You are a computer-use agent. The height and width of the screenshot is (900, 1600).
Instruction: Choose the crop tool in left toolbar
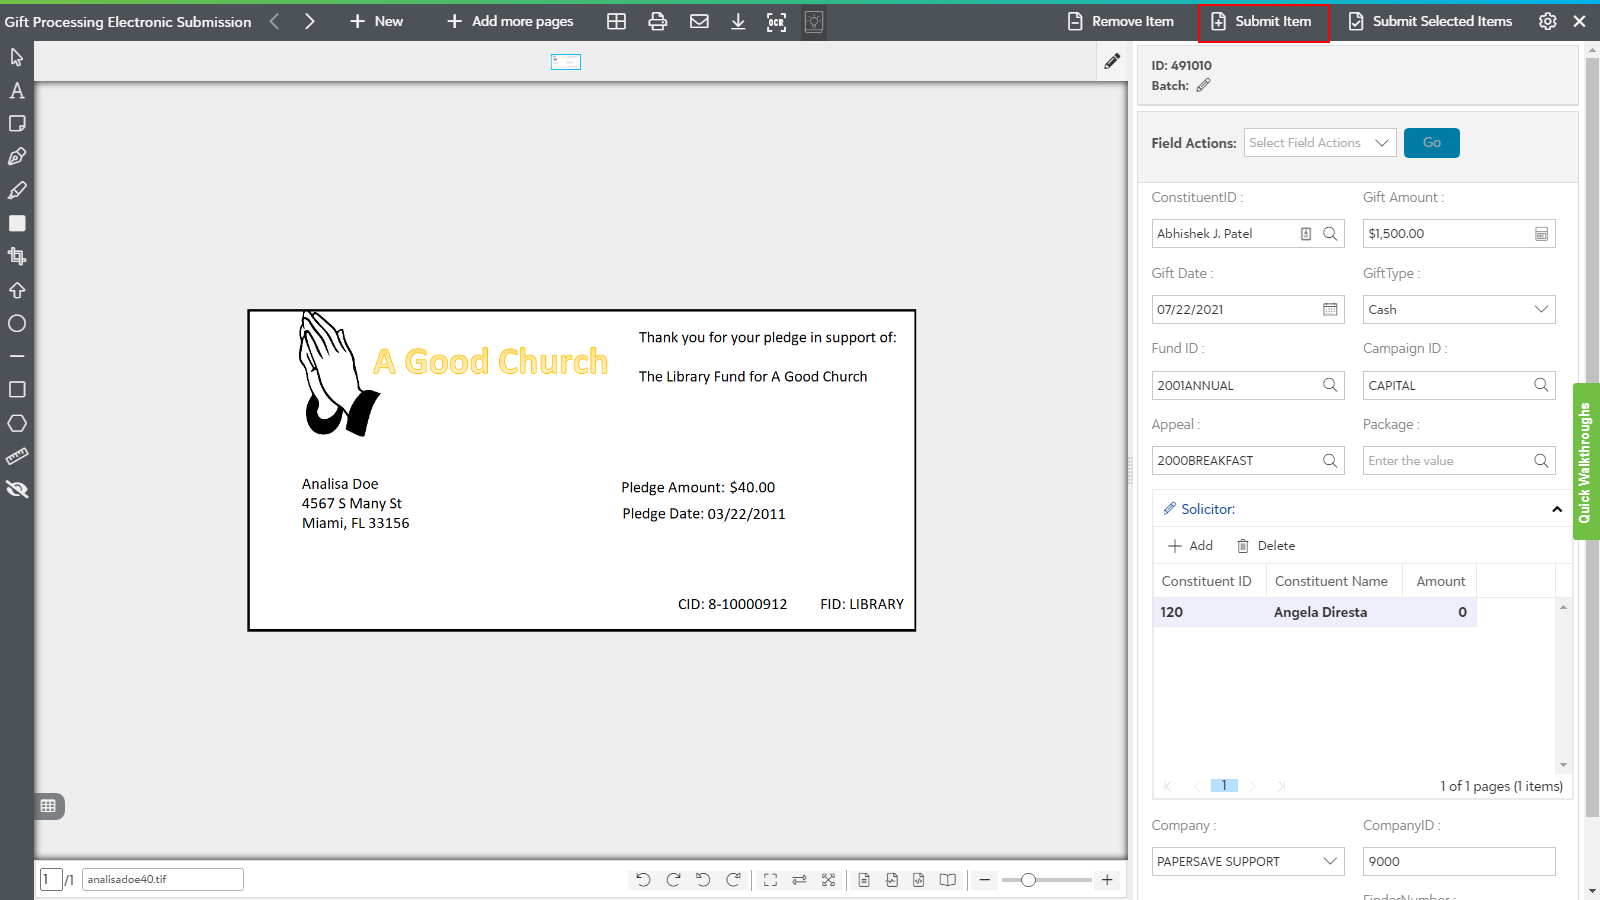17,257
